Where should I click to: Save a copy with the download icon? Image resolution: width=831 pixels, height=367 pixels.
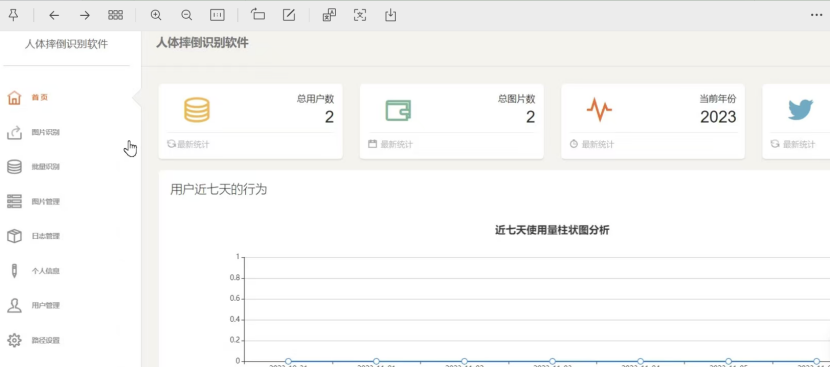[x=391, y=15]
